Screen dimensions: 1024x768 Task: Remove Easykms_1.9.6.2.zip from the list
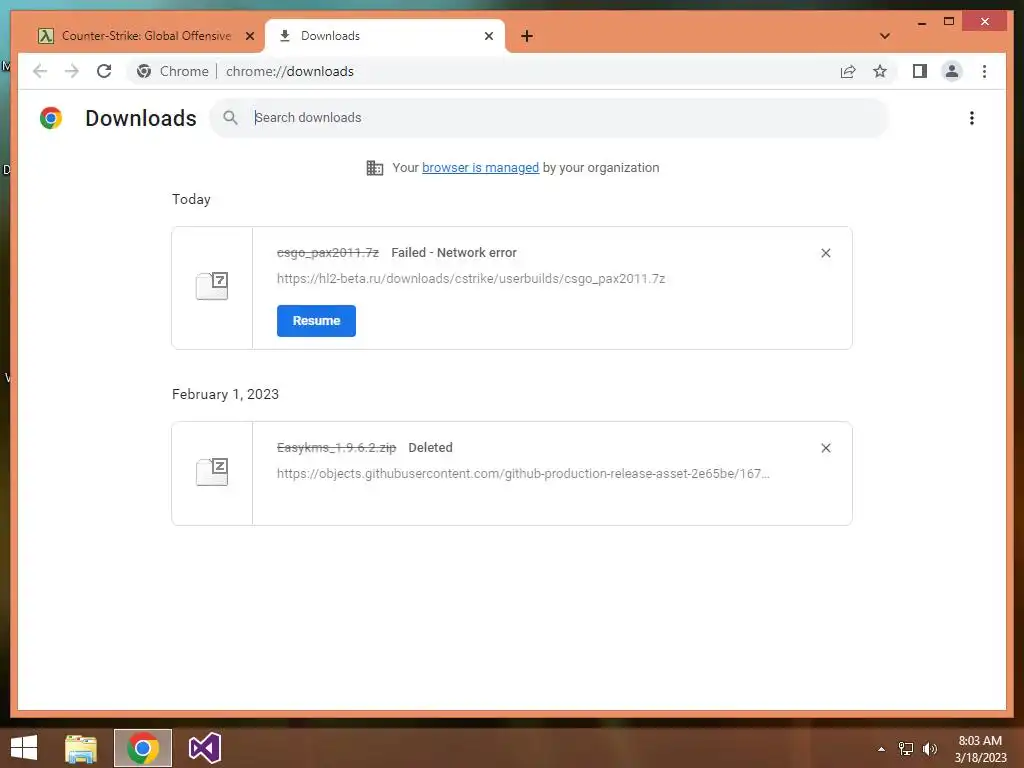pos(825,448)
